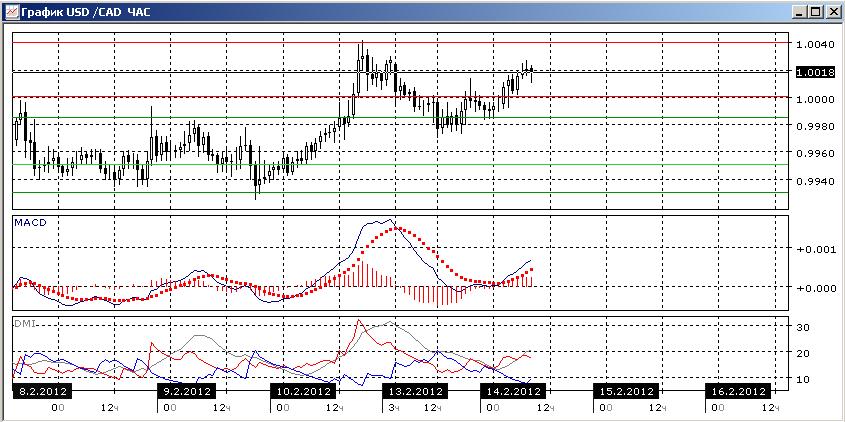Image resolution: width=845 pixels, height=422 pixels.
Task: Select the 10.2.2012 date marker
Action: click(301, 391)
